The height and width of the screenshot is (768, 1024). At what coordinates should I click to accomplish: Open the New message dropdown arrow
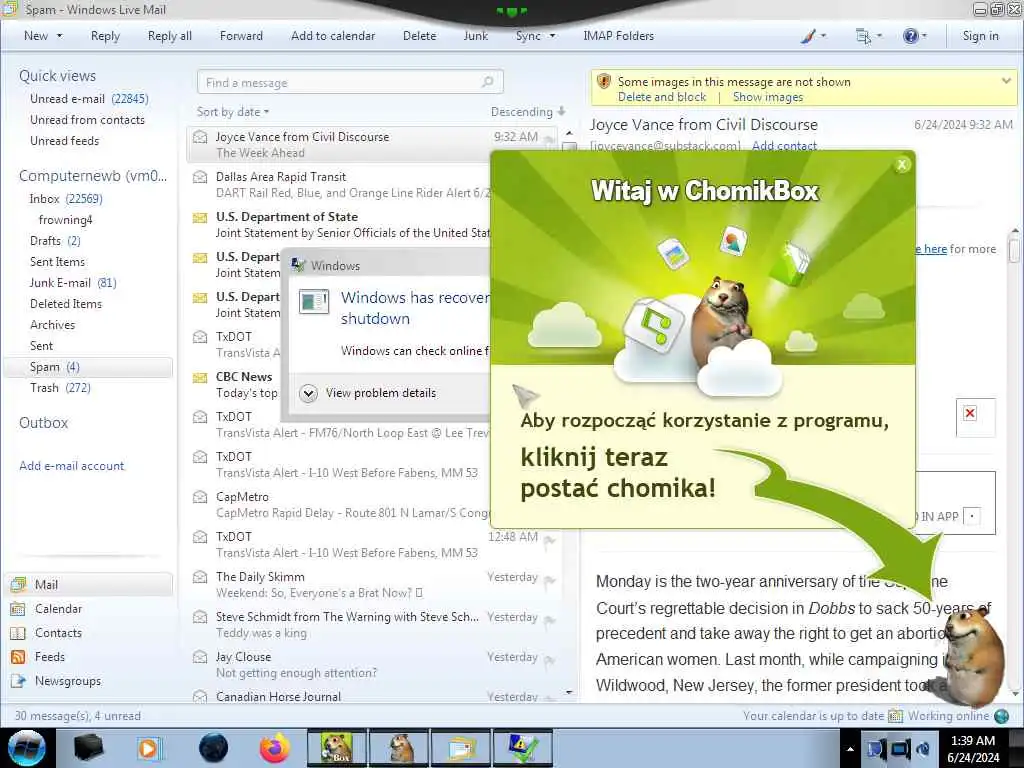point(59,36)
